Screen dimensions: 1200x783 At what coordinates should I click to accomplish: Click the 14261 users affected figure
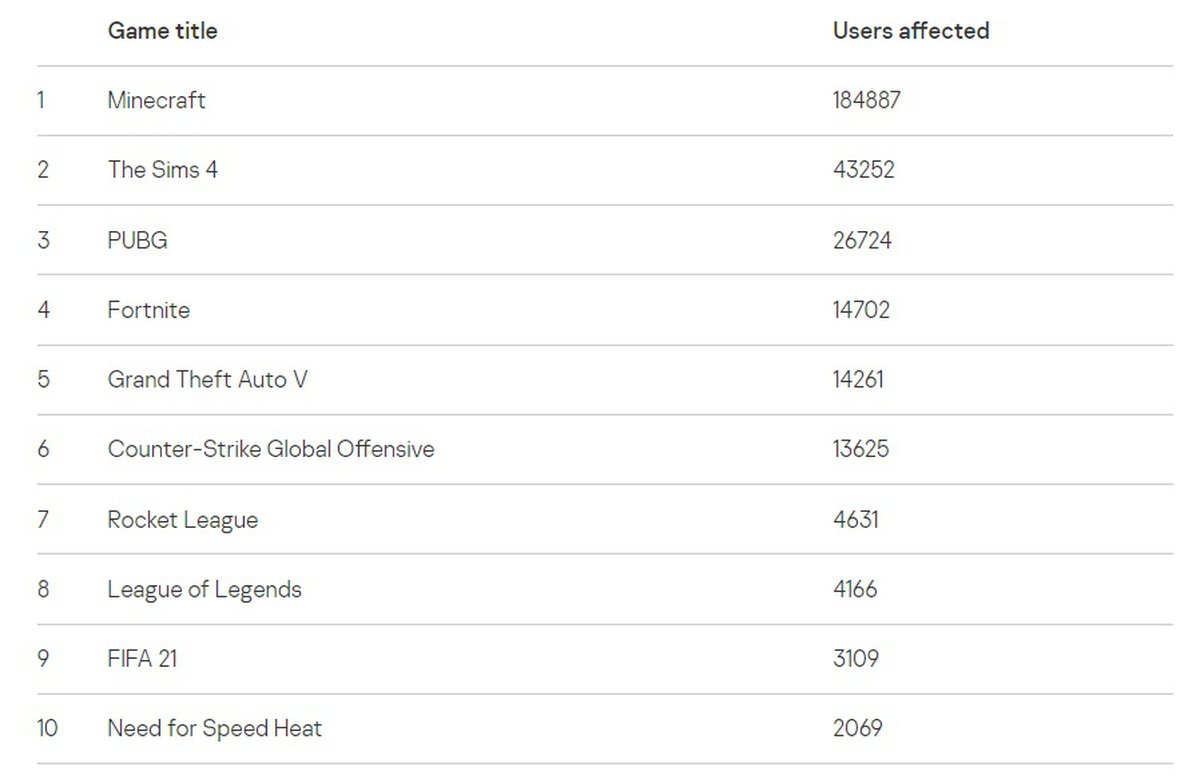[858, 380]
